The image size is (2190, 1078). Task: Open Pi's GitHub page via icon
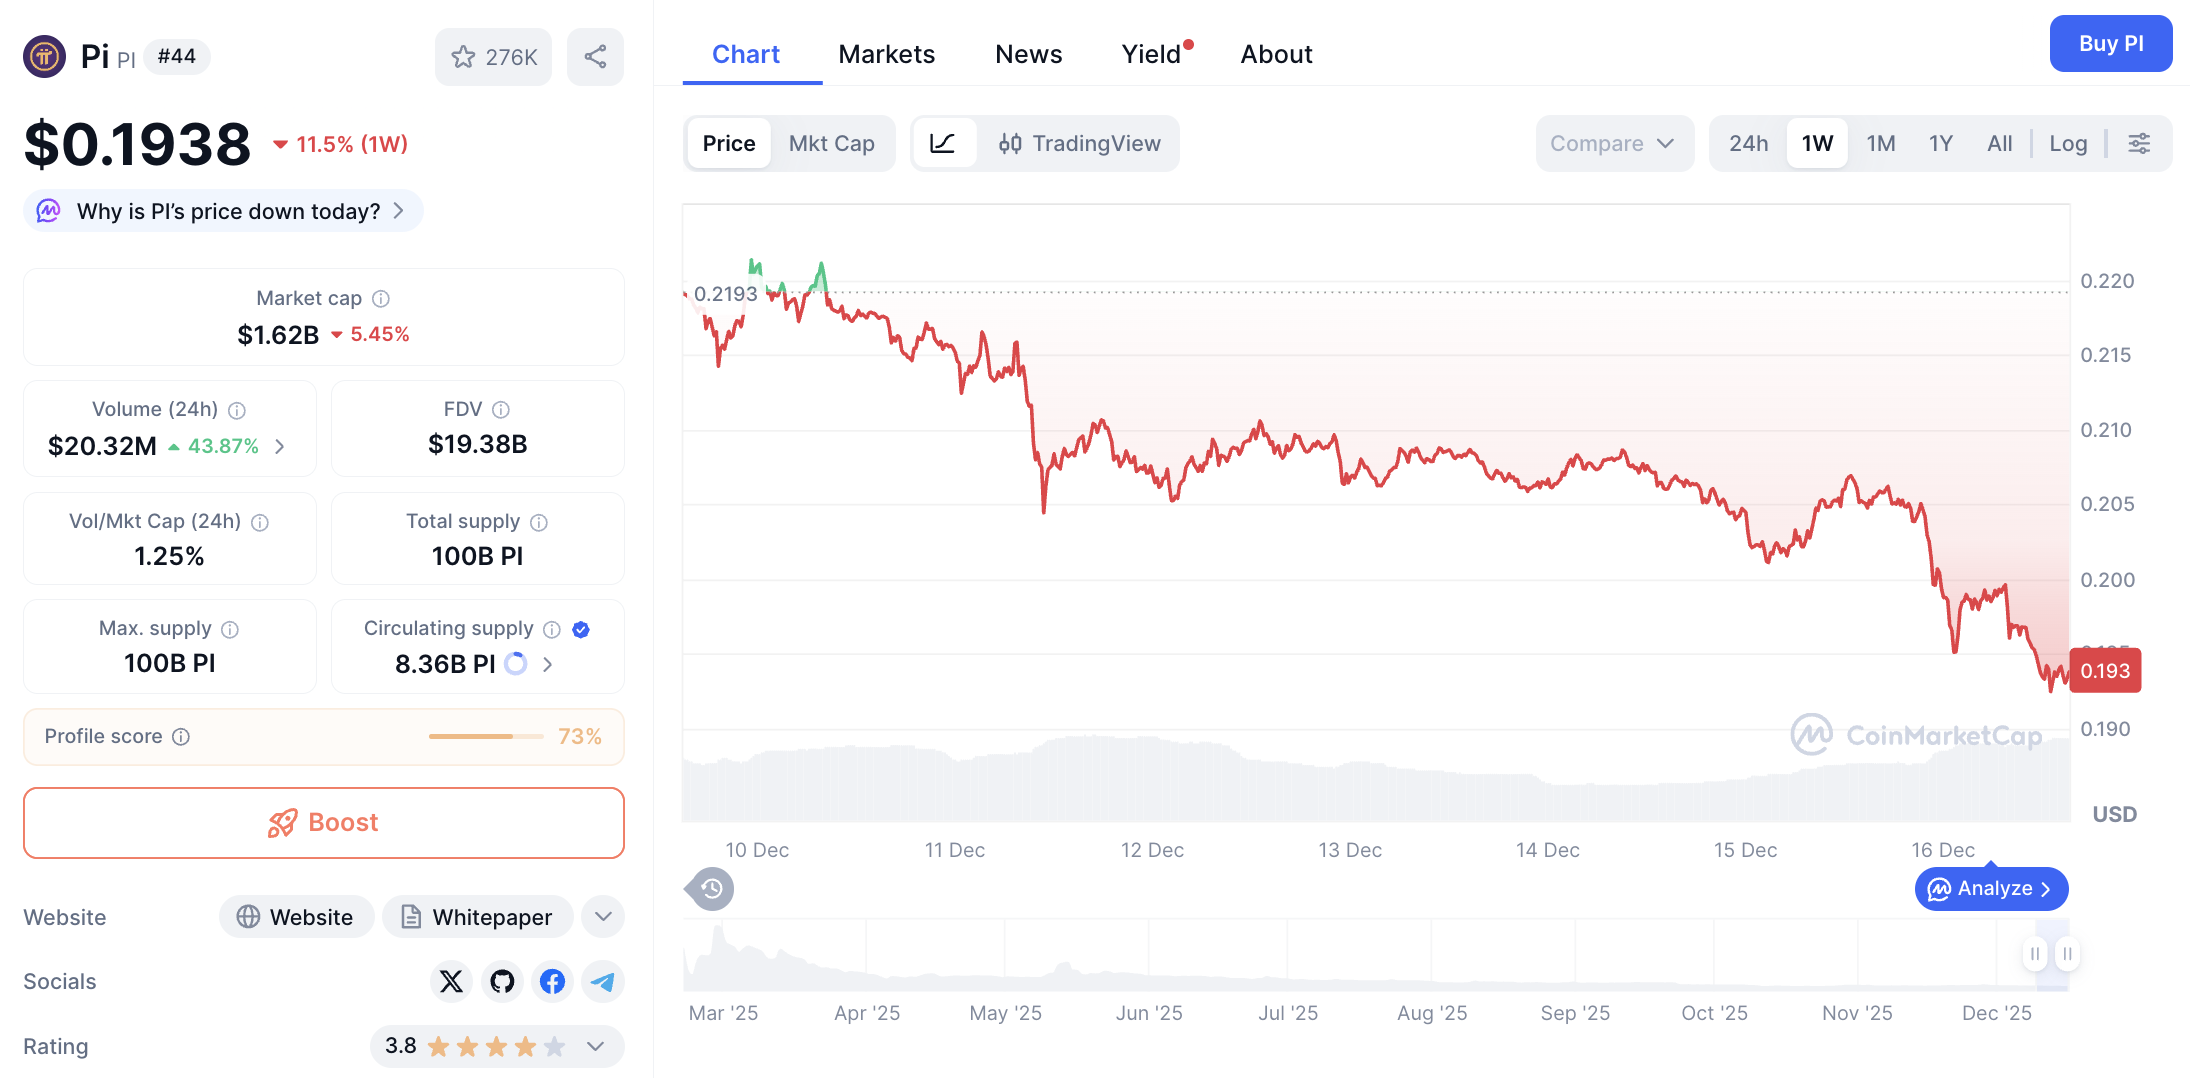502,981
